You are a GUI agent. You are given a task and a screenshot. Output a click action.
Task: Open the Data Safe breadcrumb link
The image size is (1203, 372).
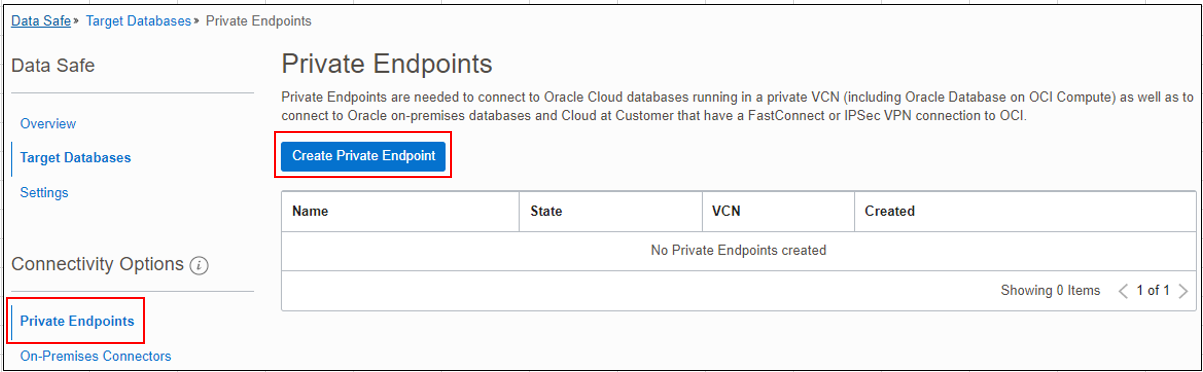tap(41, 21)
